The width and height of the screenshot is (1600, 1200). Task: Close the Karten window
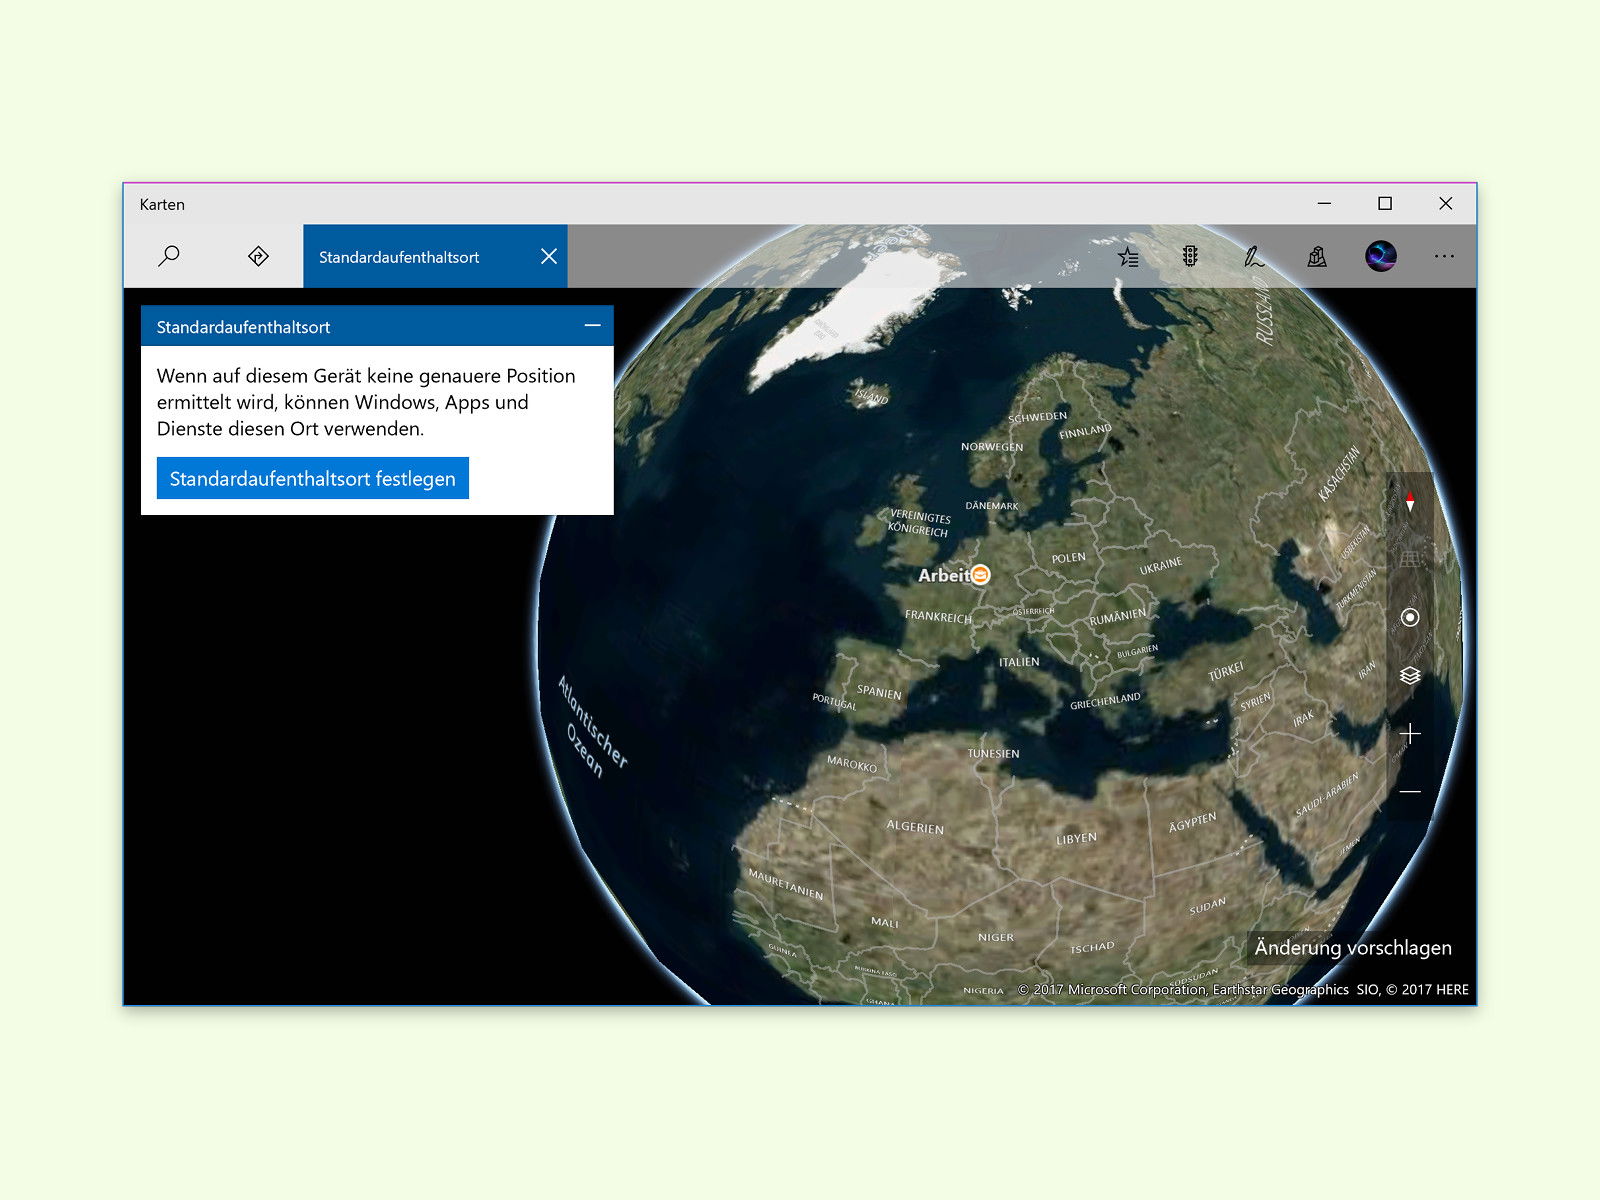(1445, 203)
